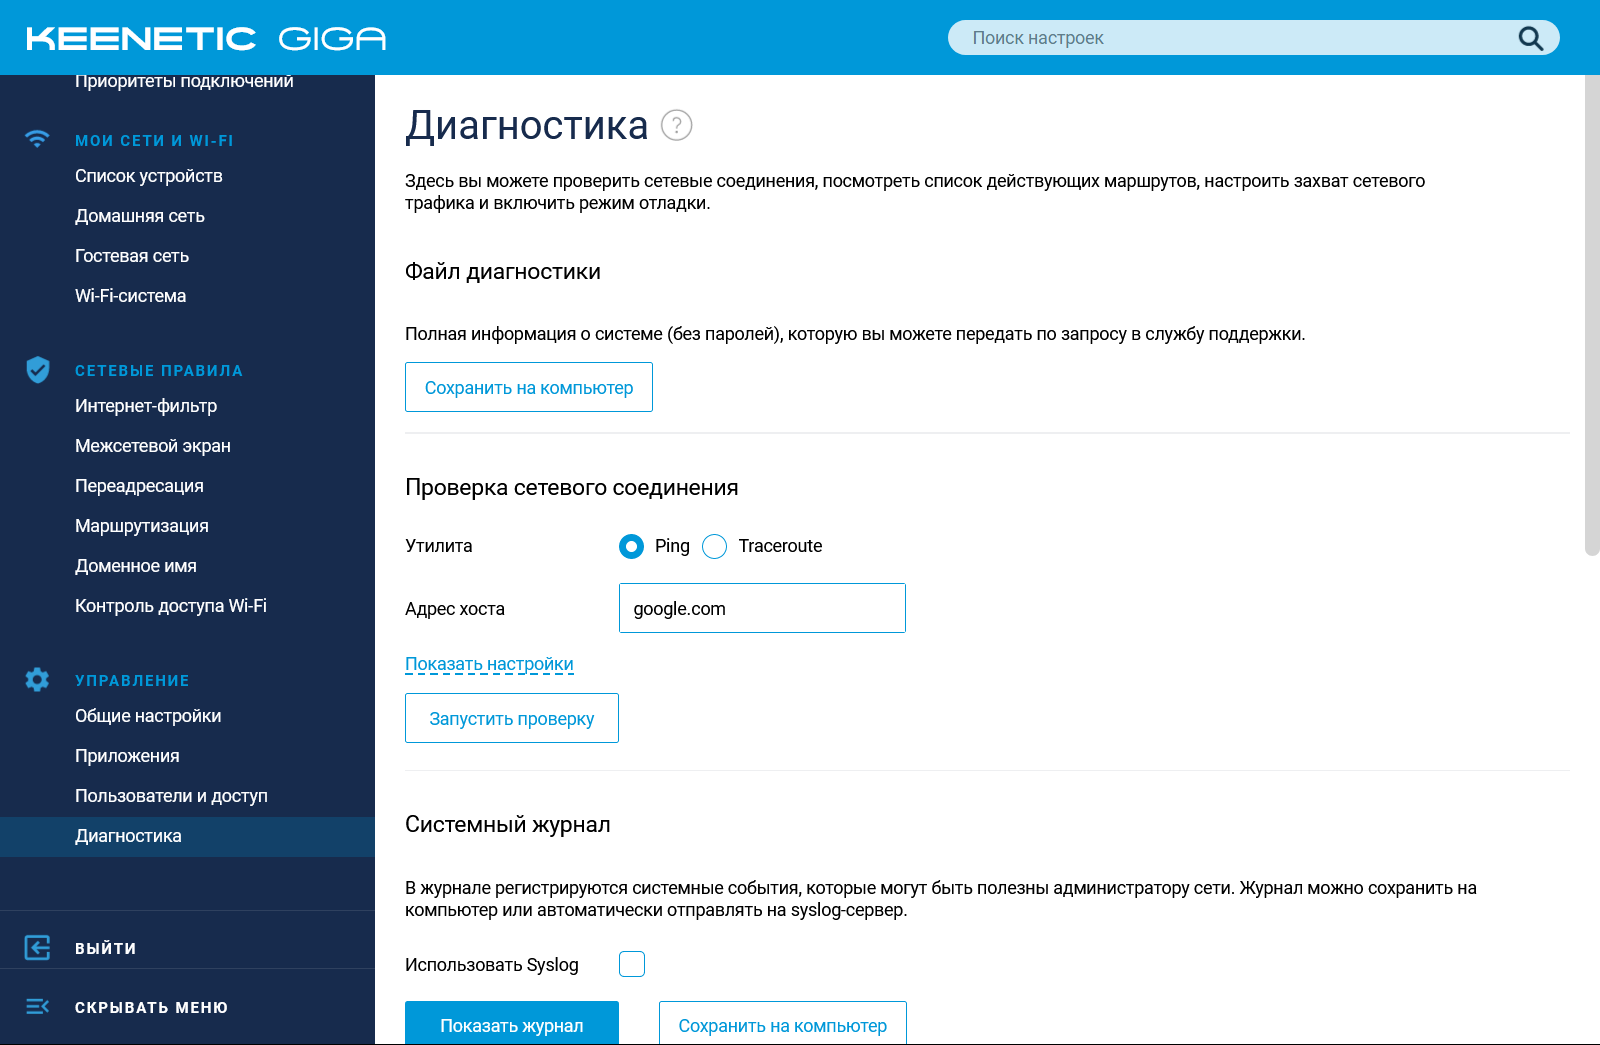Screen dimensions: 1600x1045
Task: Click Проверка сетевого соединения heading
Action: (x=572, y=487)
